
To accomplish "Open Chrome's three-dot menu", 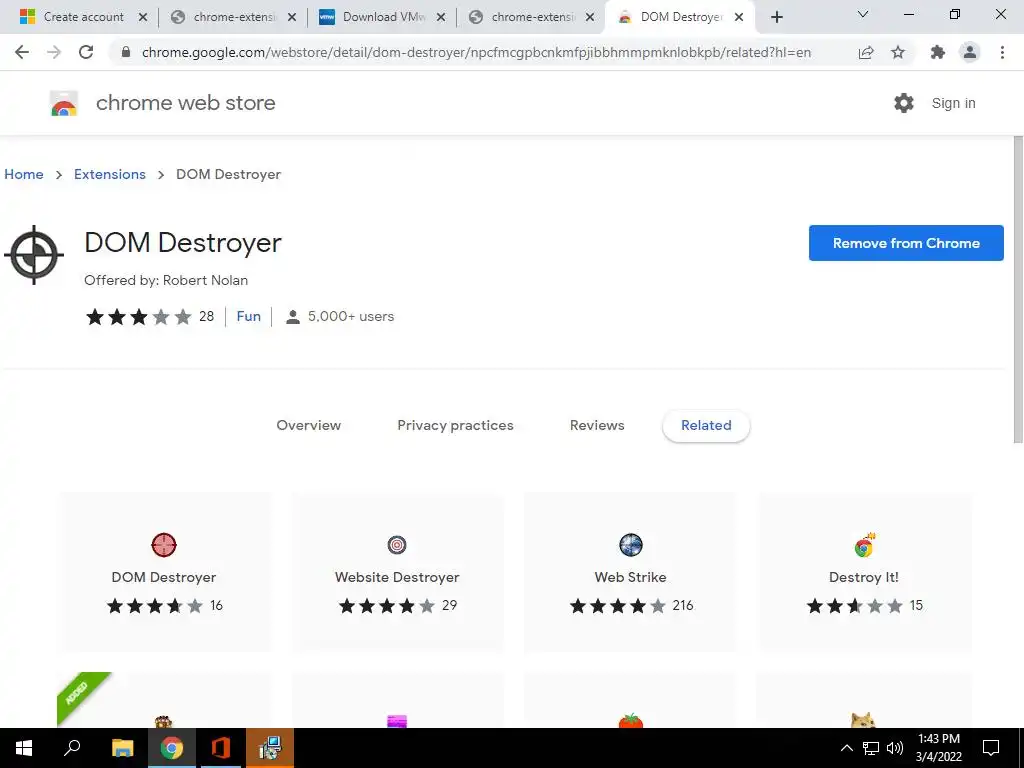I will pos(1002,52).
